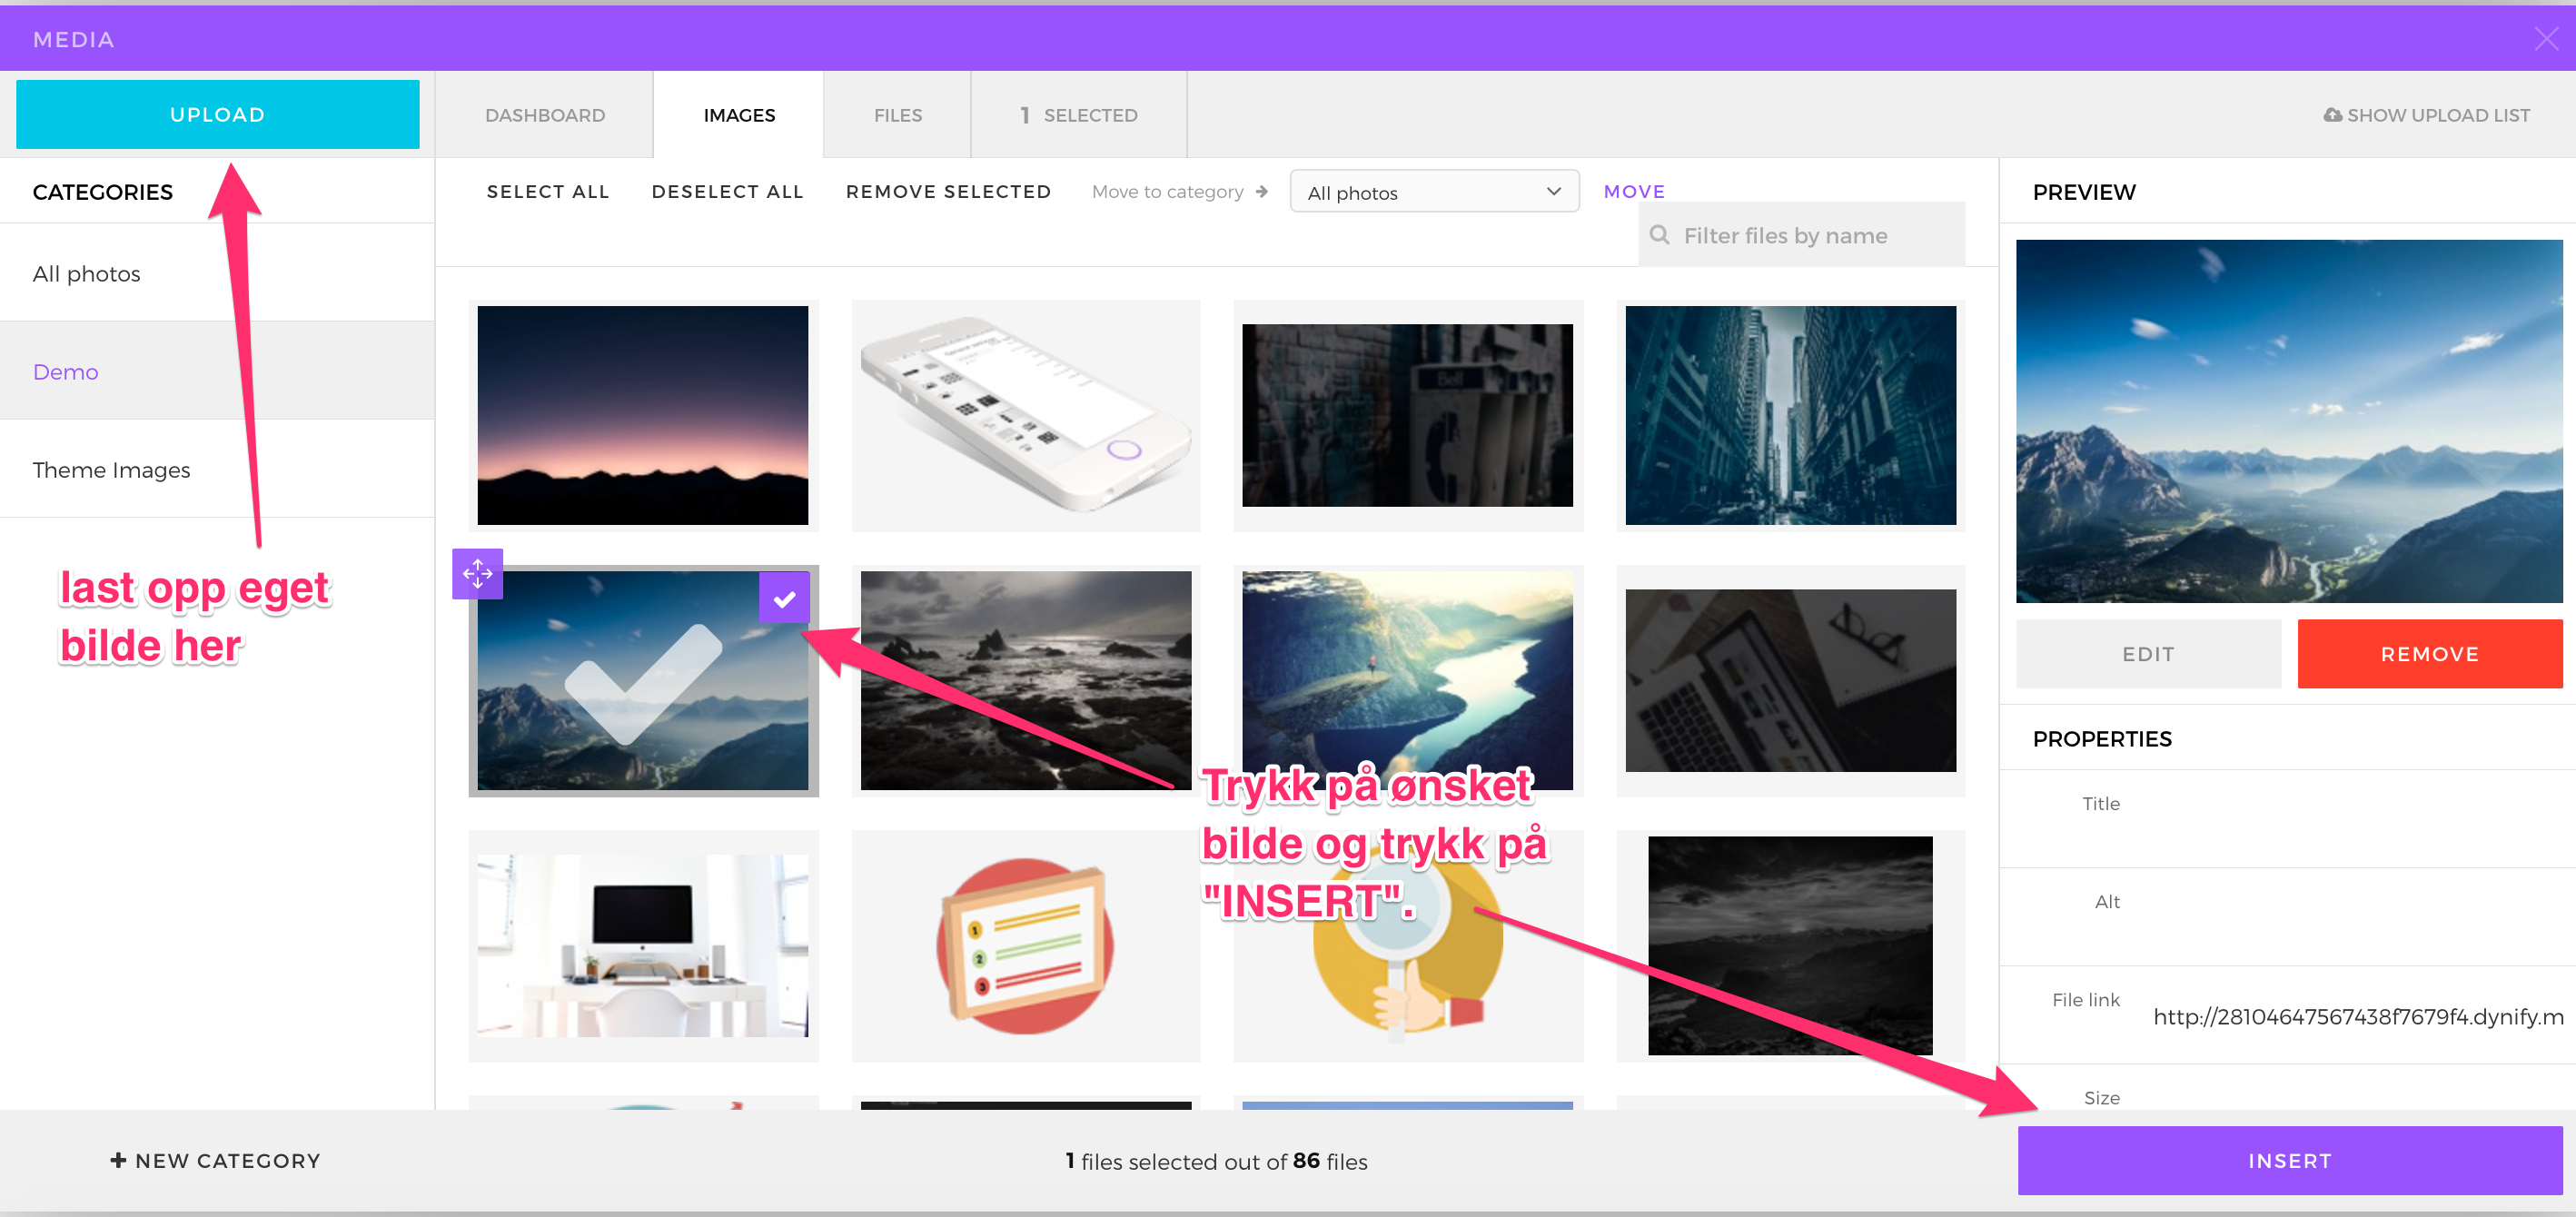Open the Files tab
The image size is (2576, 1217).
click(x=897, y=115)
